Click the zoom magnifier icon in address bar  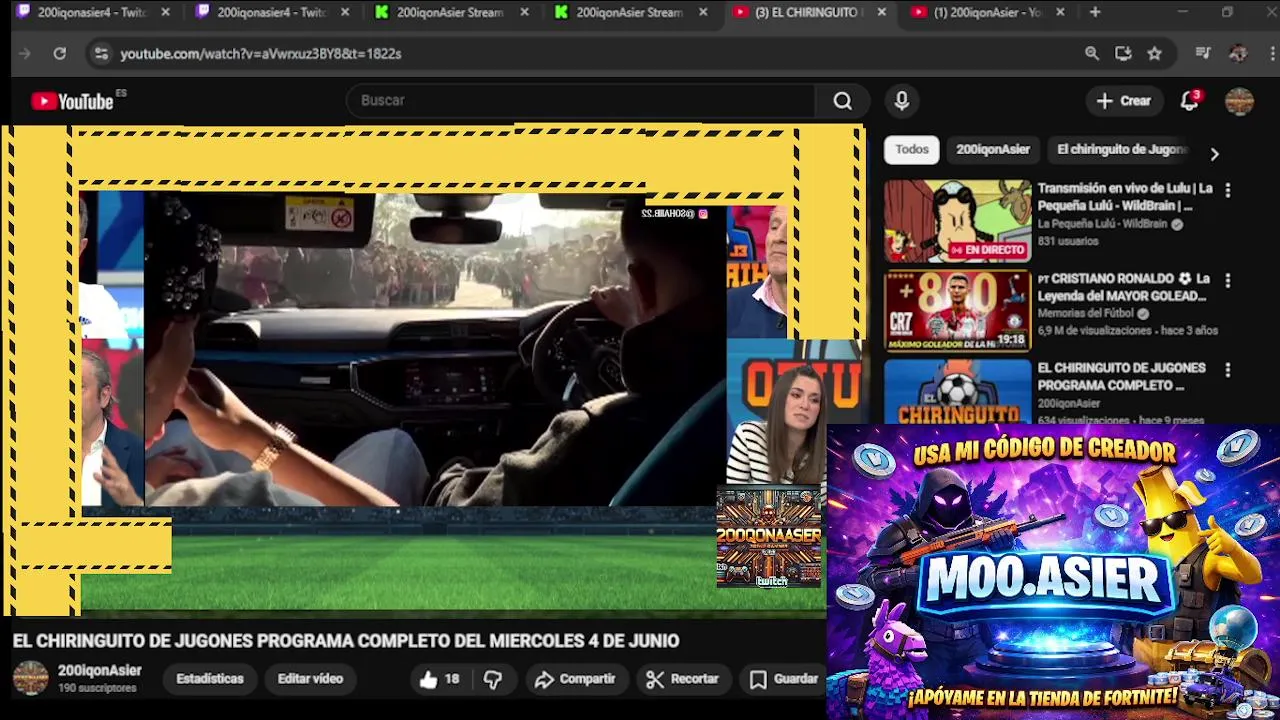pyautogui.click(x=1092, y=53)
